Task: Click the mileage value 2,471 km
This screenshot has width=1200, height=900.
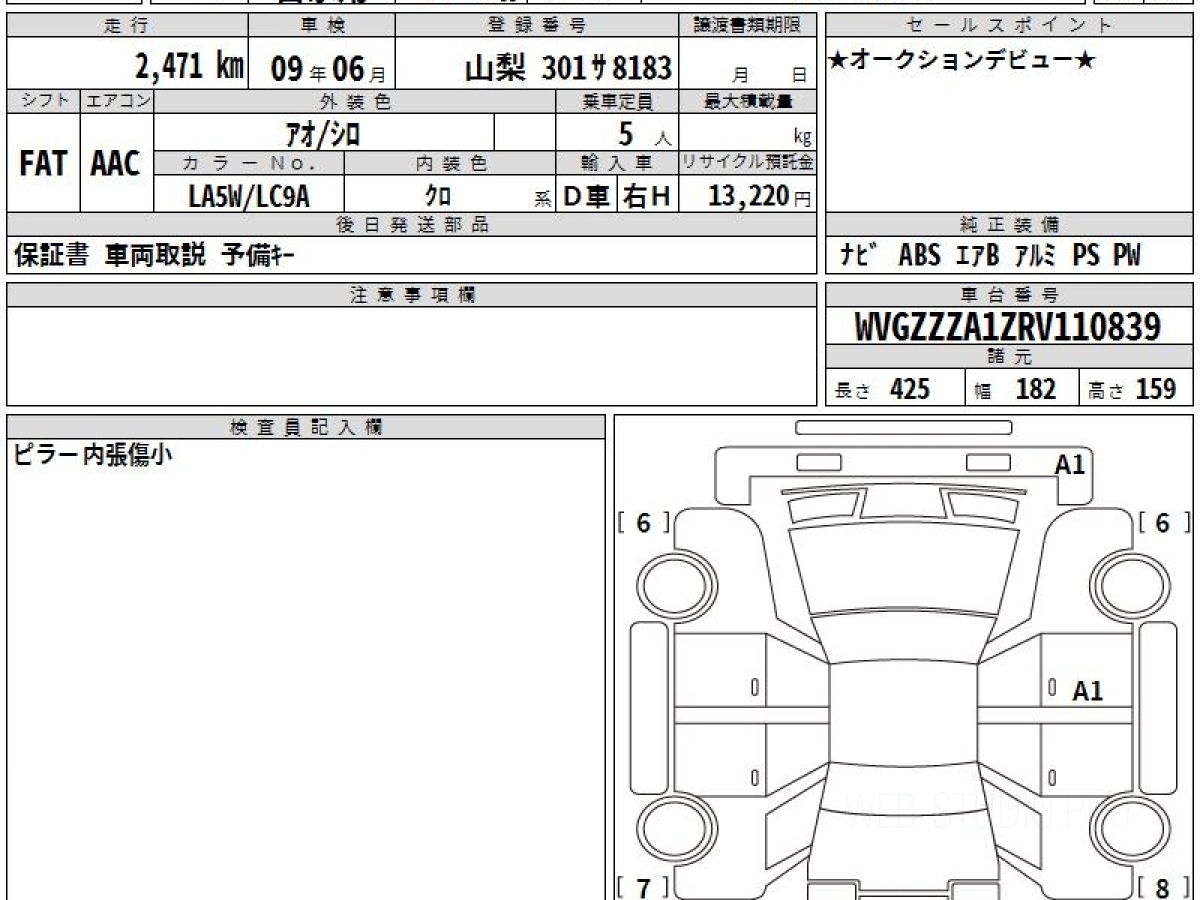Action: pyautogui.click(x=190, y=66)
